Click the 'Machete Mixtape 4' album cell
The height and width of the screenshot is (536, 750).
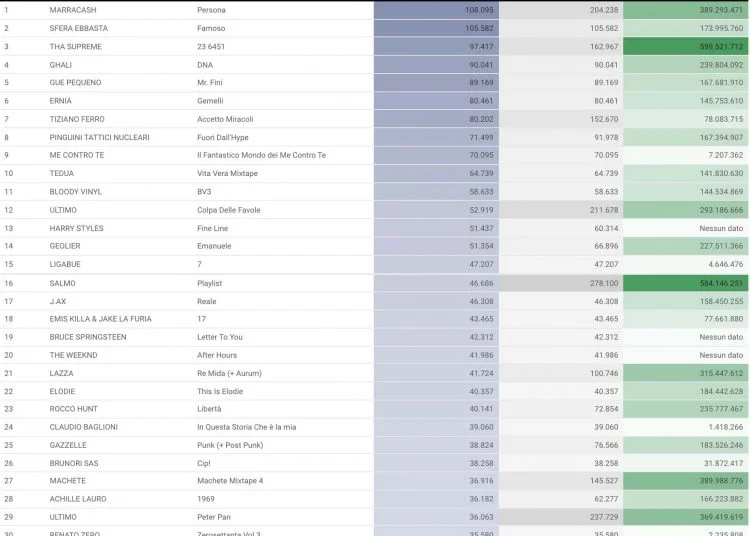pos(230,481)
